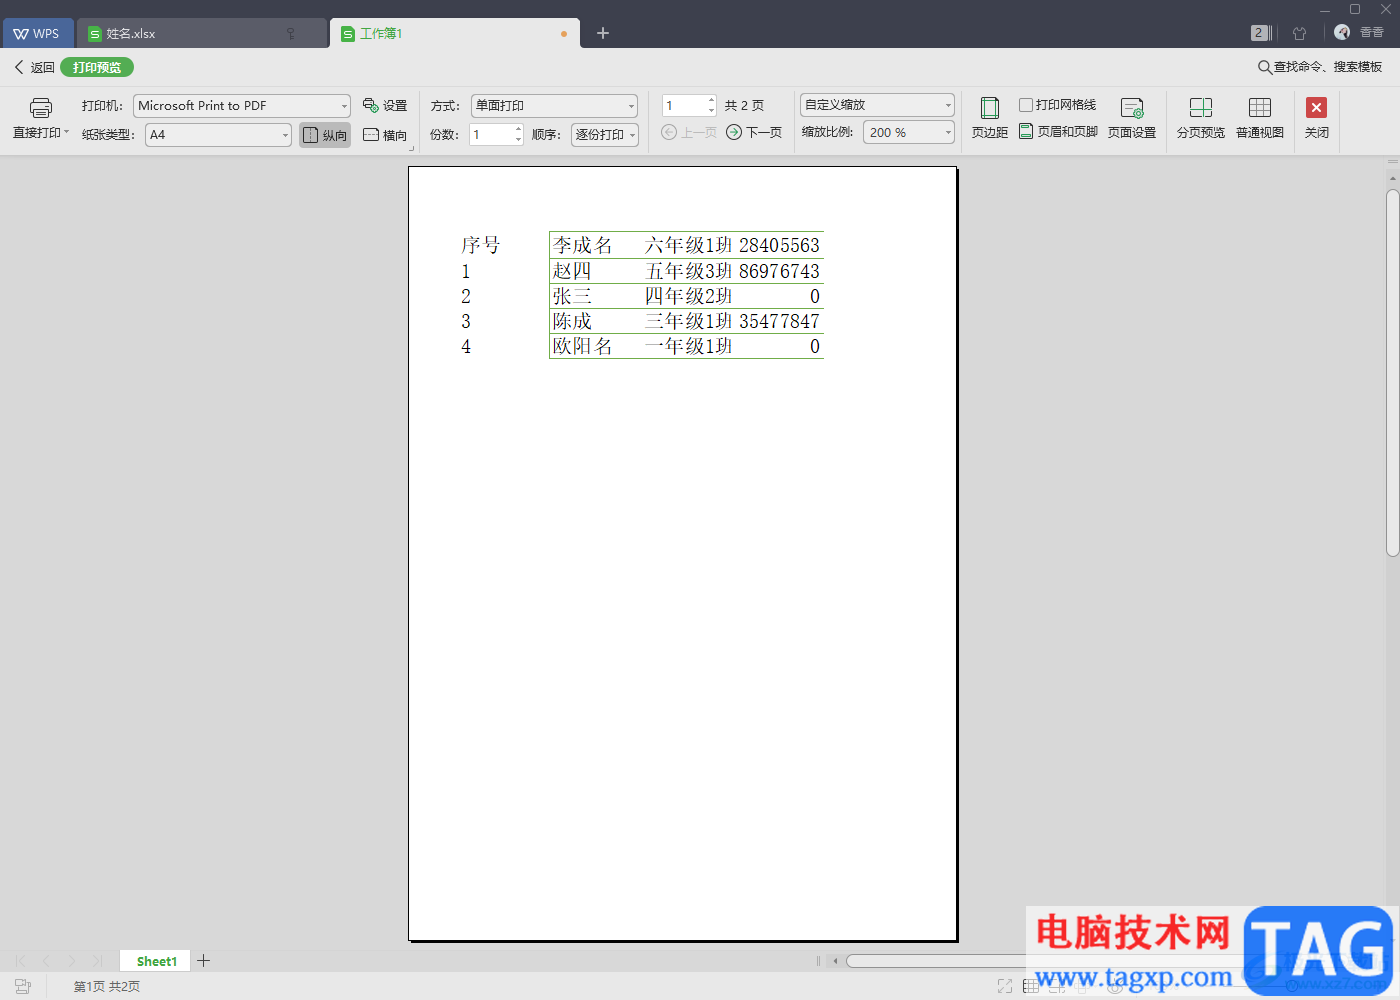Viewport: 1400px width, 1000px height.
Task: Click the vertical scrollbar thumb
Action: coord(1392,372)
